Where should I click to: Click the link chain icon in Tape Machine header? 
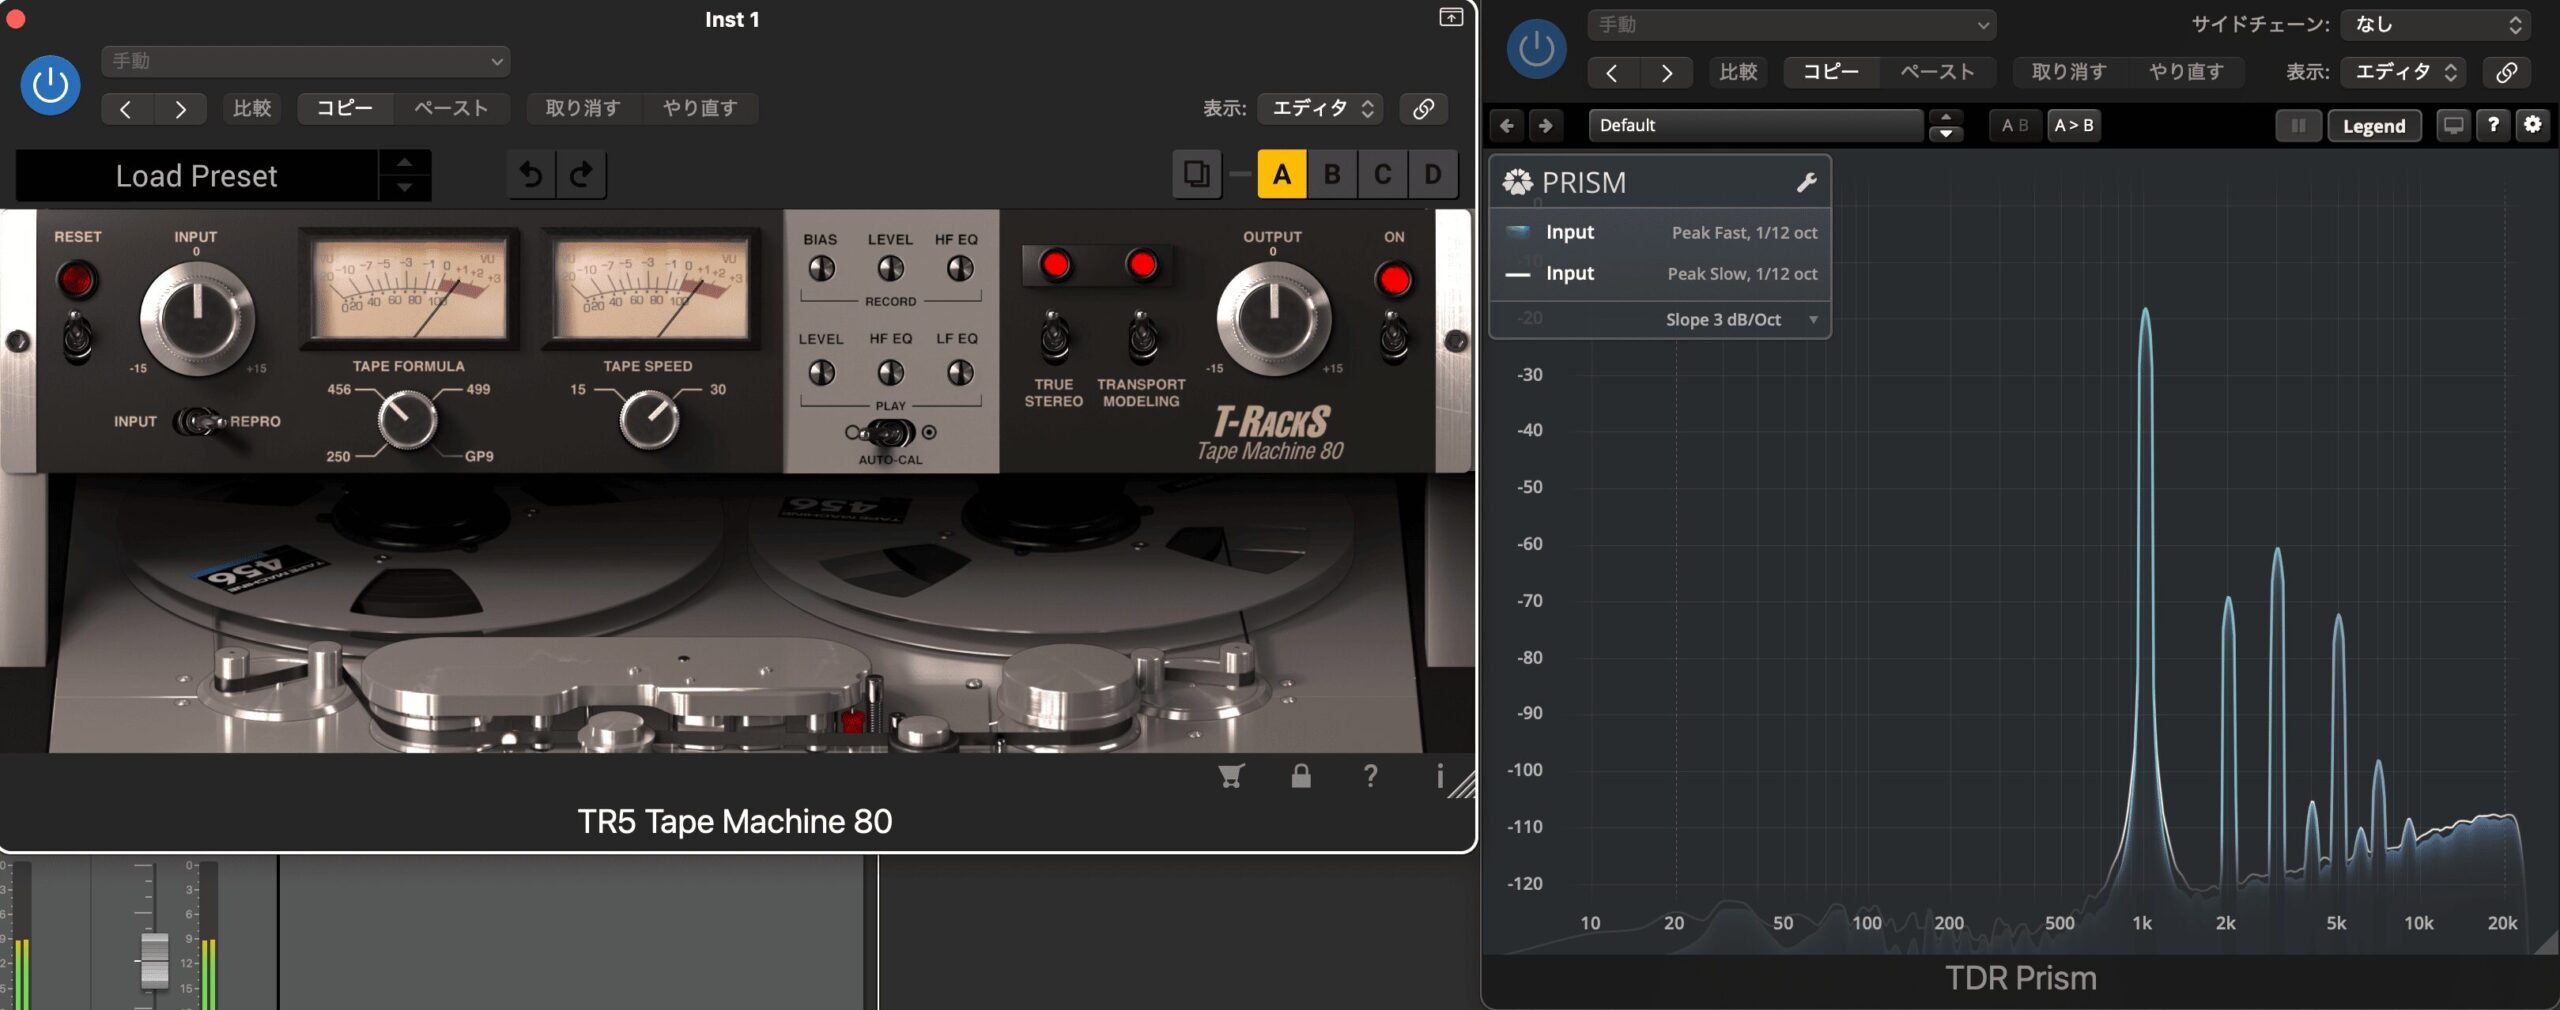1423,108
